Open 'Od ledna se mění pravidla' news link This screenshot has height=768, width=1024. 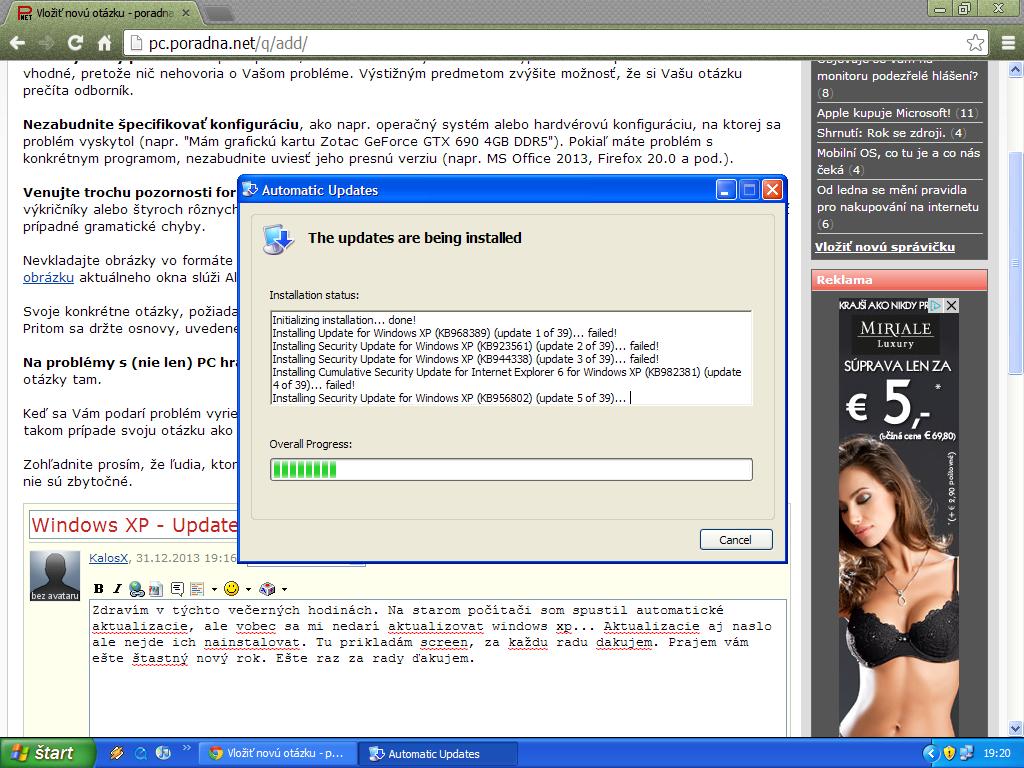click(x=898, y=199)
